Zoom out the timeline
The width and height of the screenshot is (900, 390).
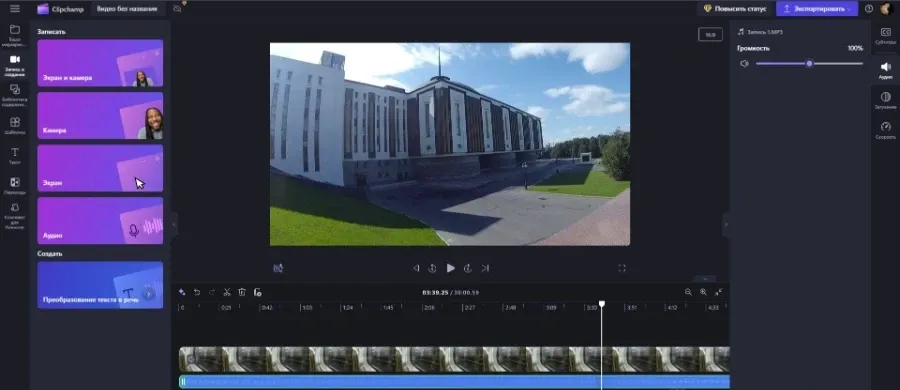[x=688, y=292]
